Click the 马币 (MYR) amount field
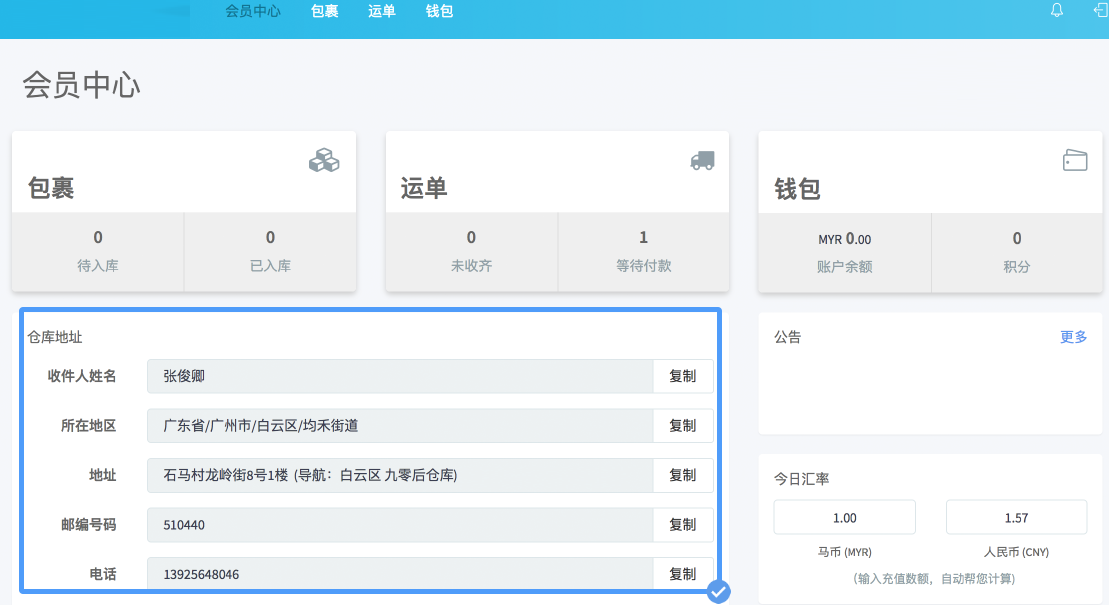This screenshot has width=1109, height=605. tap(845, 518)
